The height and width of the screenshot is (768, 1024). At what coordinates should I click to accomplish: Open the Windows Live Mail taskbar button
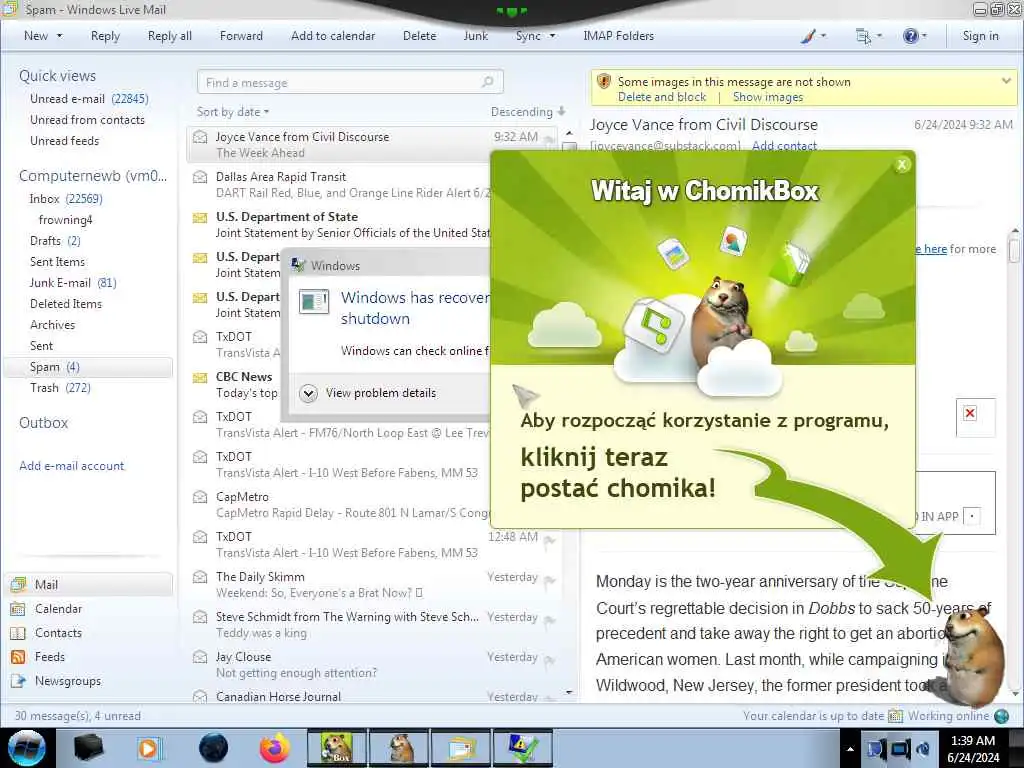click(x=461, y=748)
